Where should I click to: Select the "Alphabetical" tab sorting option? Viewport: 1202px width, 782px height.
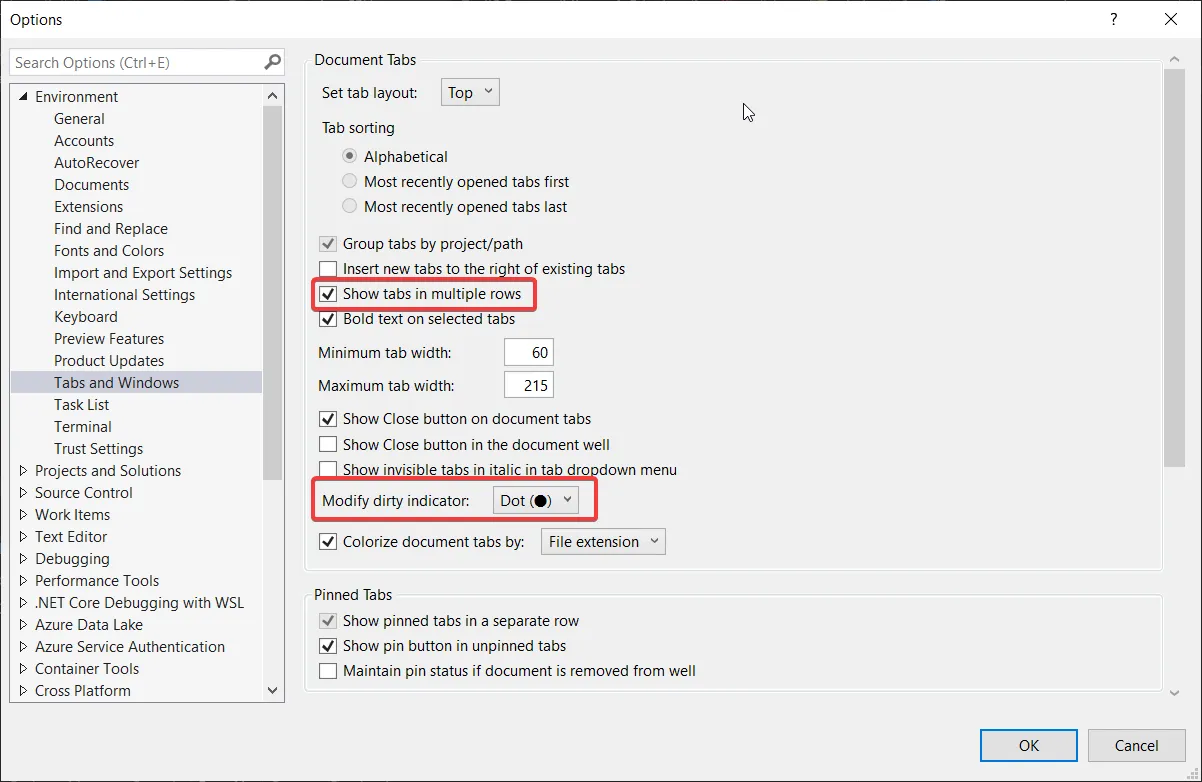point(349,156)
